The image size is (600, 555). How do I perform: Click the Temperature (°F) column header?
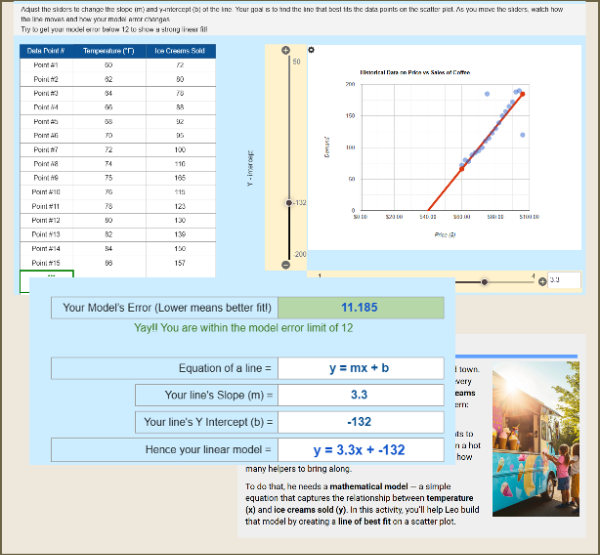109,51
